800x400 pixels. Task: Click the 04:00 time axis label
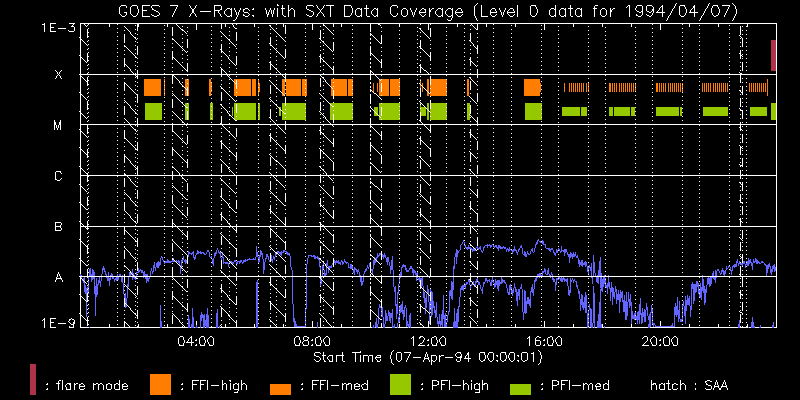point(195,342)
